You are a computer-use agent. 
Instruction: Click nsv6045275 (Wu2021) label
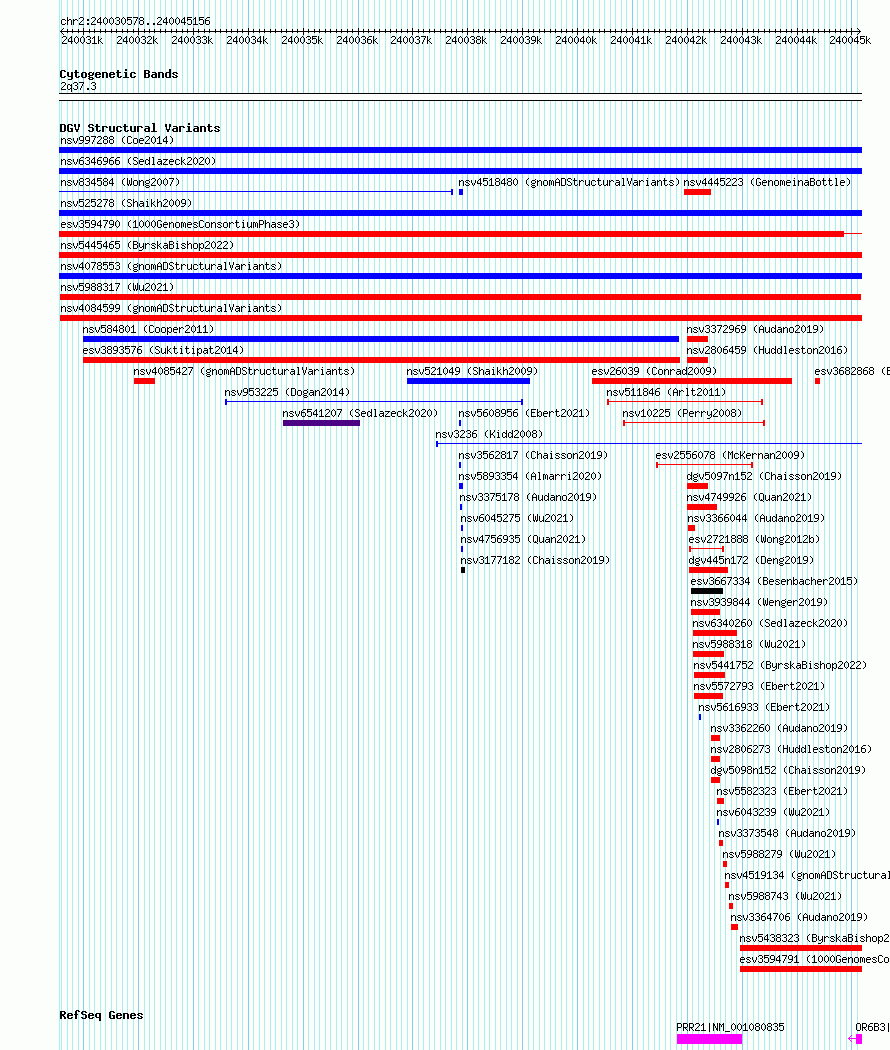point(517,518)
